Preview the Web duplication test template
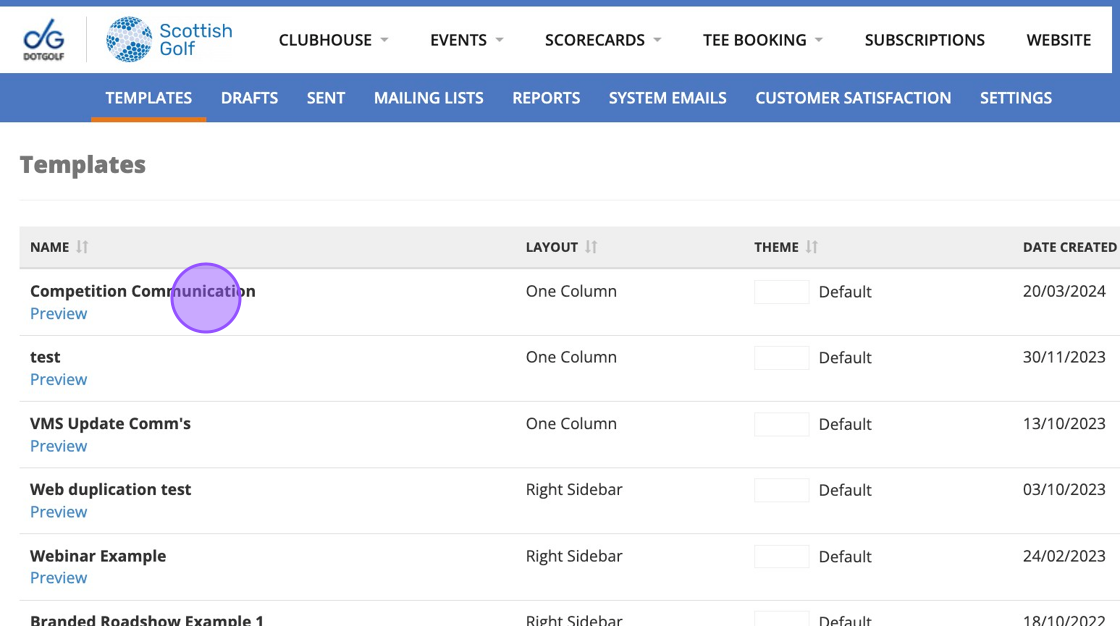The height and width of the screenshot is (626, 1120). coord(59,512)
